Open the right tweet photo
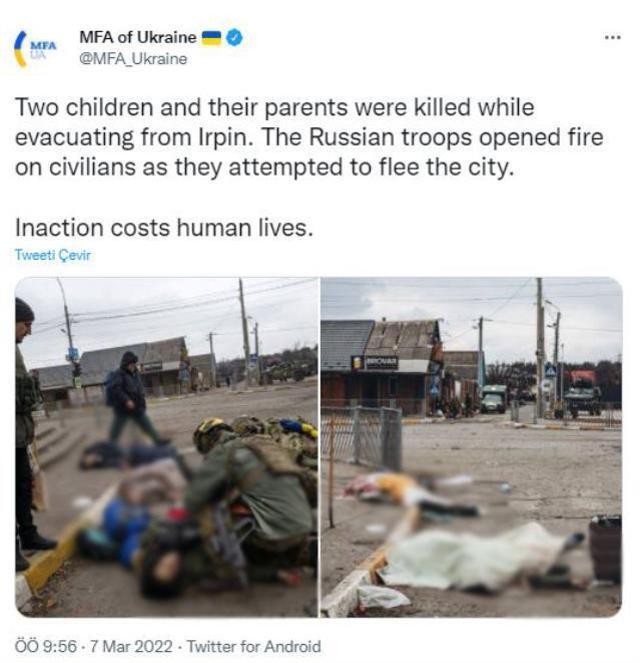The width and height of the screenshot is (640, 663). tap(471, 447)
